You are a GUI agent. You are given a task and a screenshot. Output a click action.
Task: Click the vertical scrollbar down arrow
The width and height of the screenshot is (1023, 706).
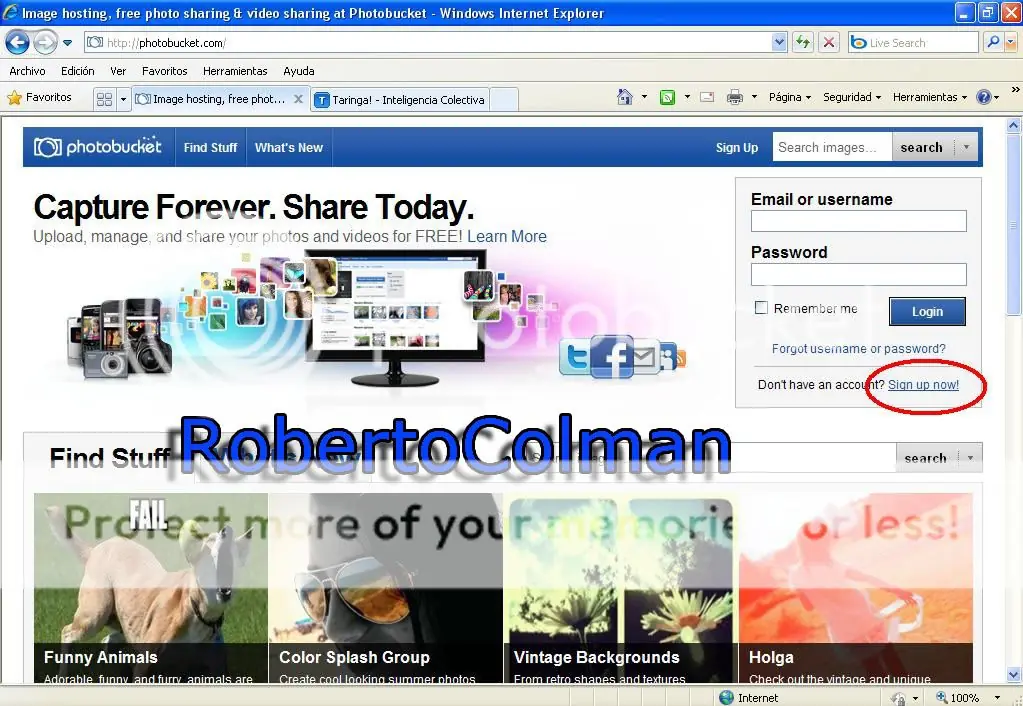[1013, 675]
